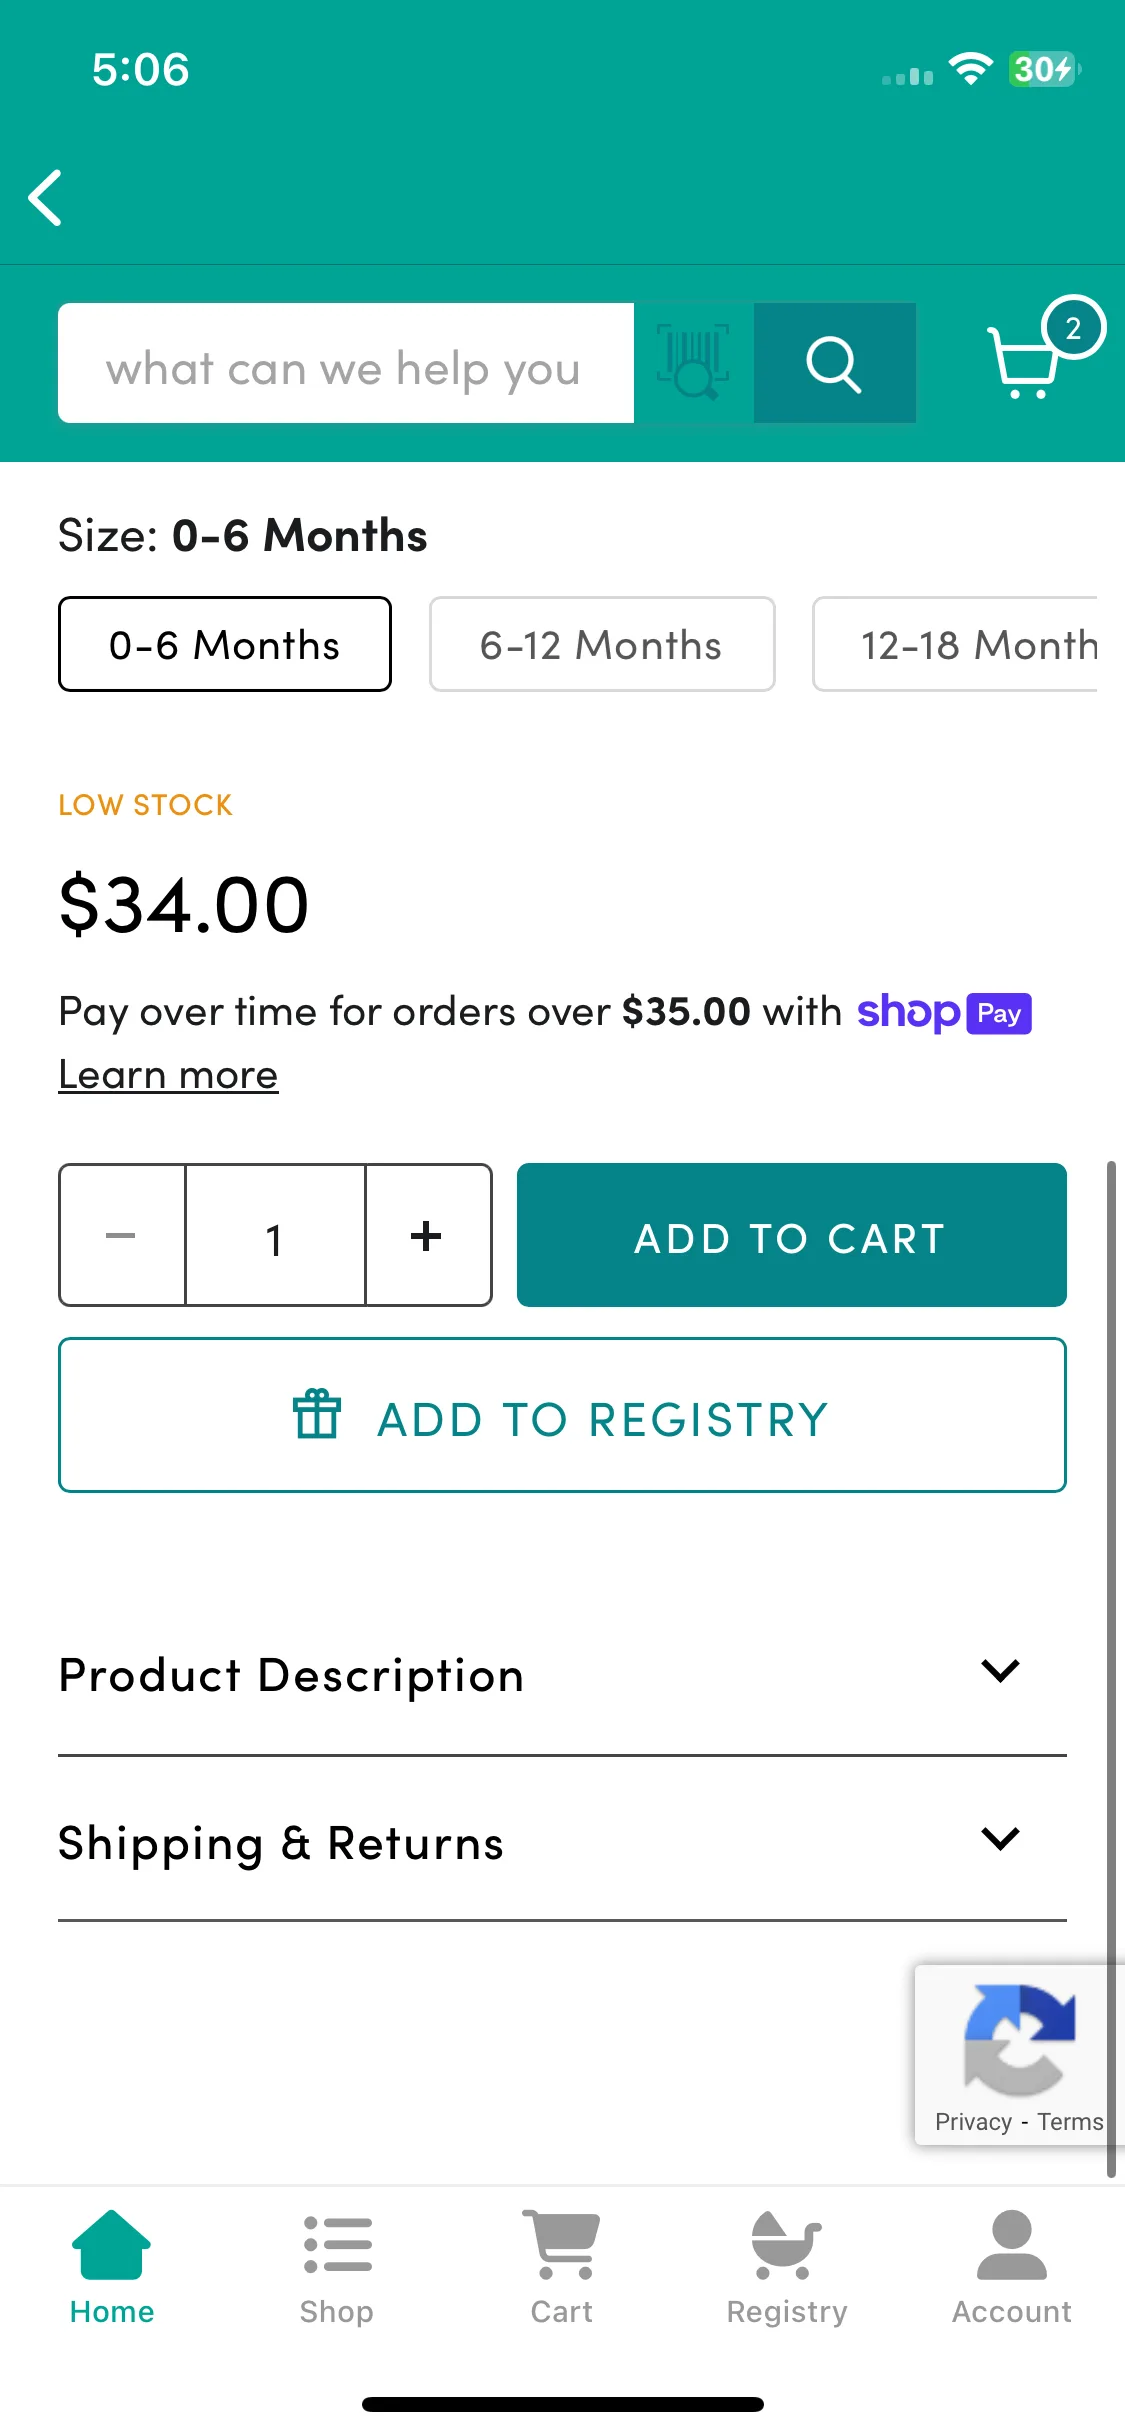Viewport: 1125px width, 2436px height.
Task: Decrease quantity with the minus button
Action: 122,1235
